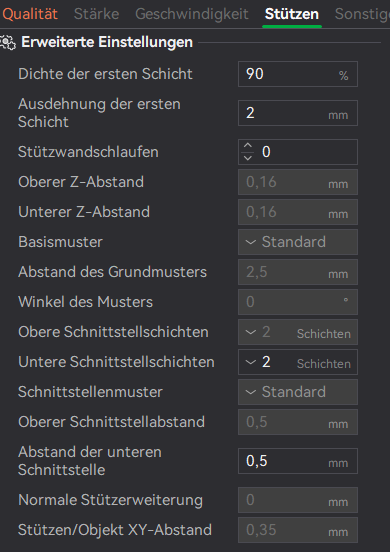
Task: Click the Abstand des Grundmusters field
Action: [298, 272]
